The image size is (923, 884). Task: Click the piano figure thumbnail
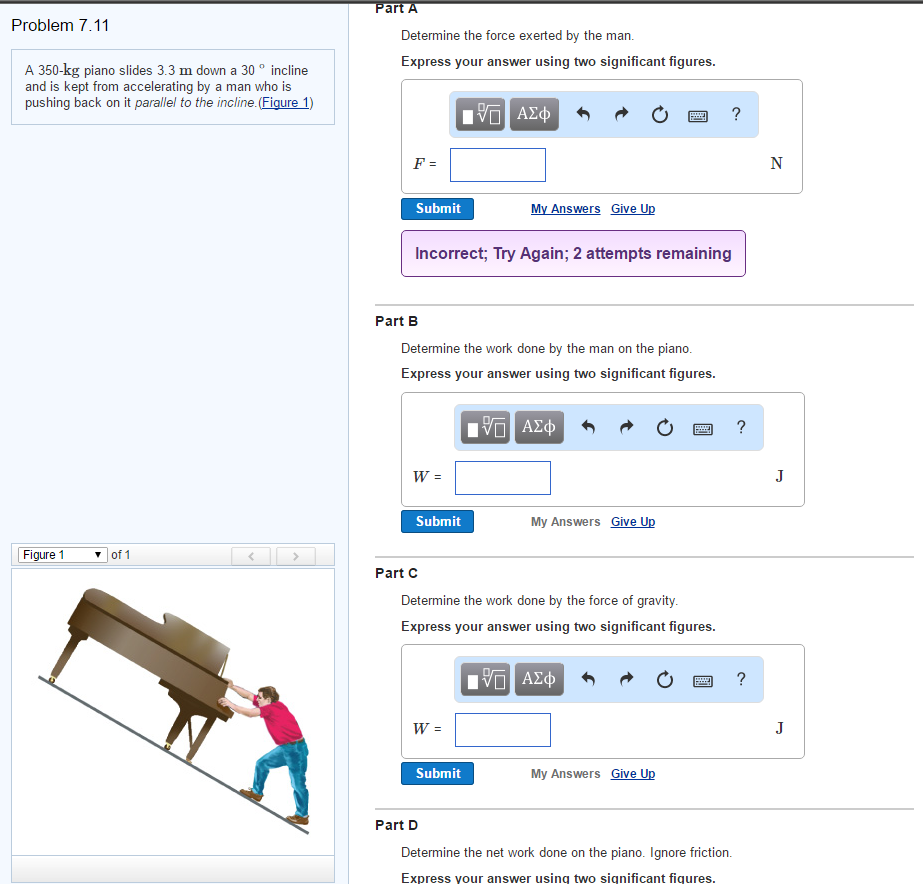click(172, 710)
